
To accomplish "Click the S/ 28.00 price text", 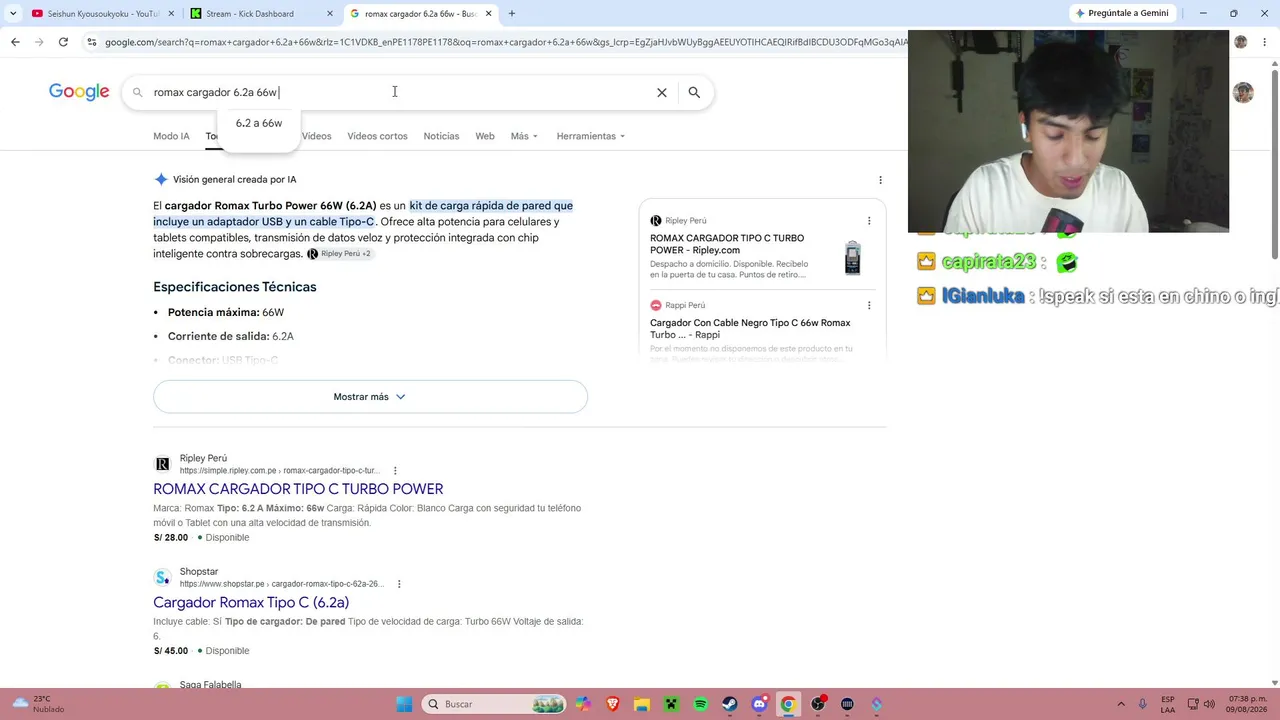I will [171, 538].
